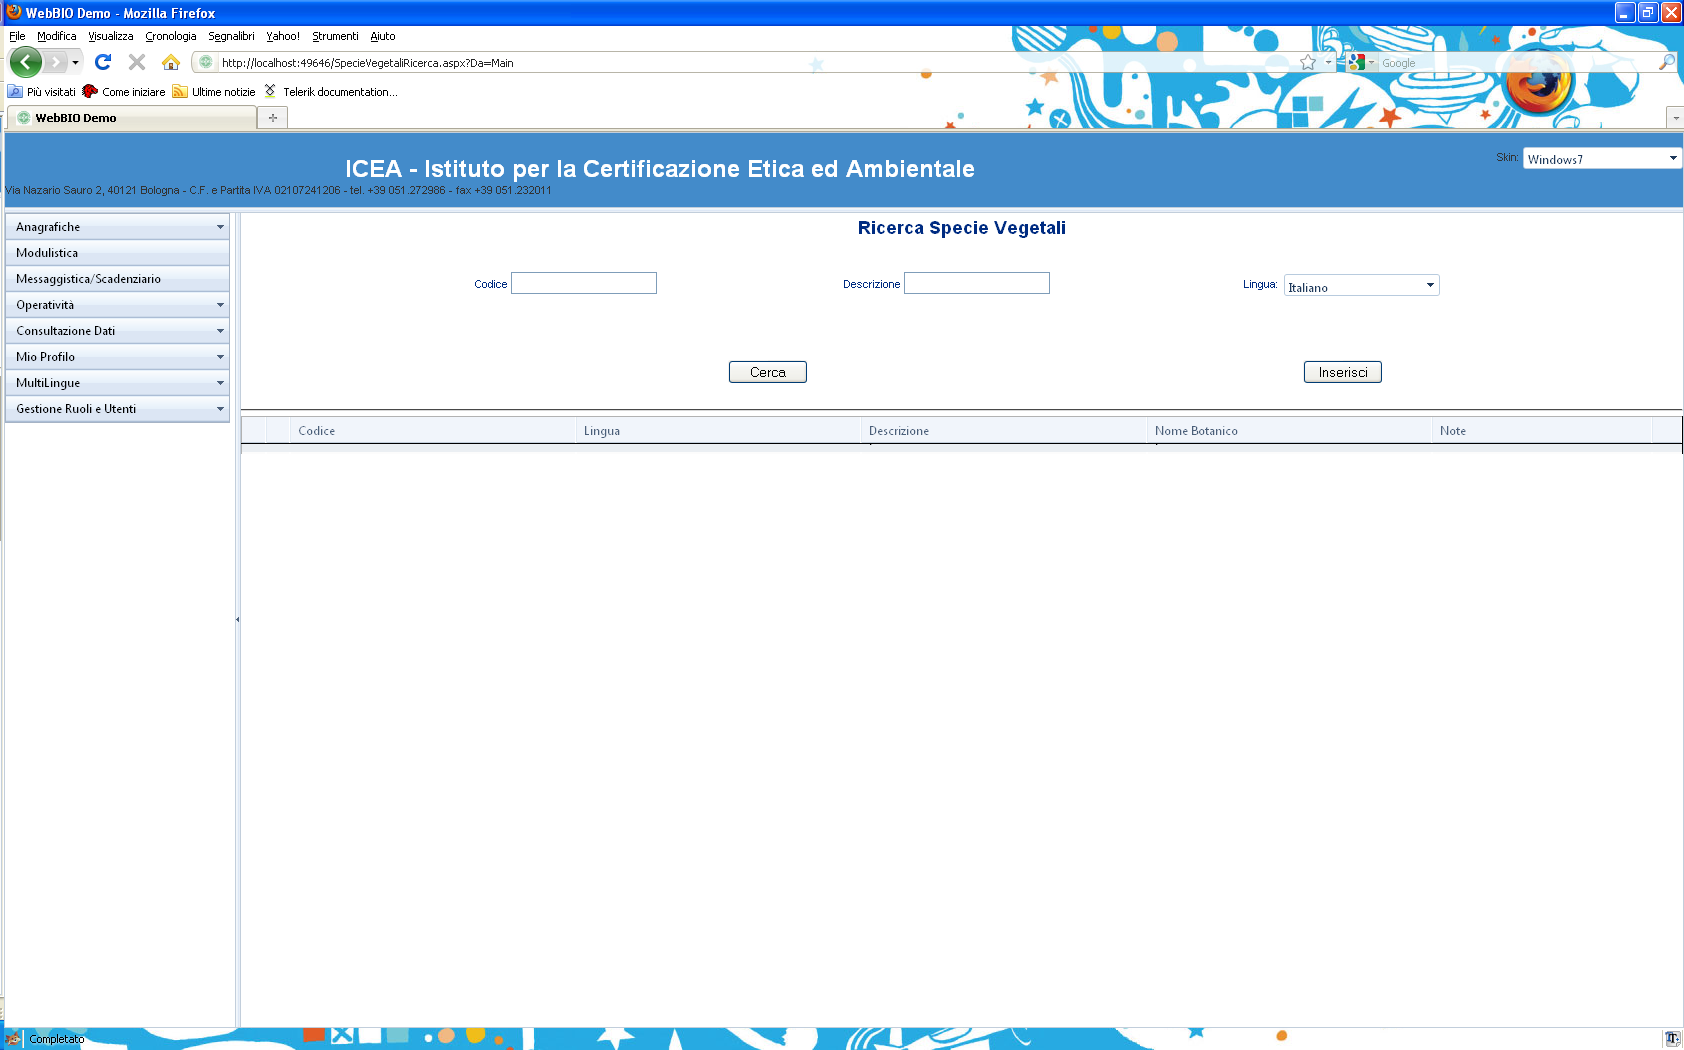Click the Cerca button
This screenshot has width=1684, height=1050.
click(x=768, y=372)
